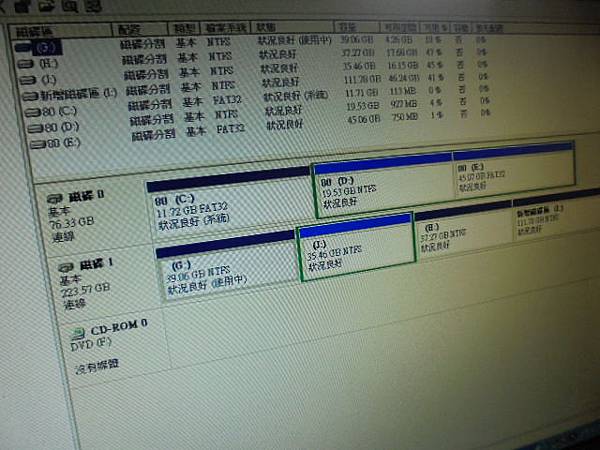Sort by the 檔案系統 column header
The height and width of the screenshot is (450, 600).
point(225,27)
